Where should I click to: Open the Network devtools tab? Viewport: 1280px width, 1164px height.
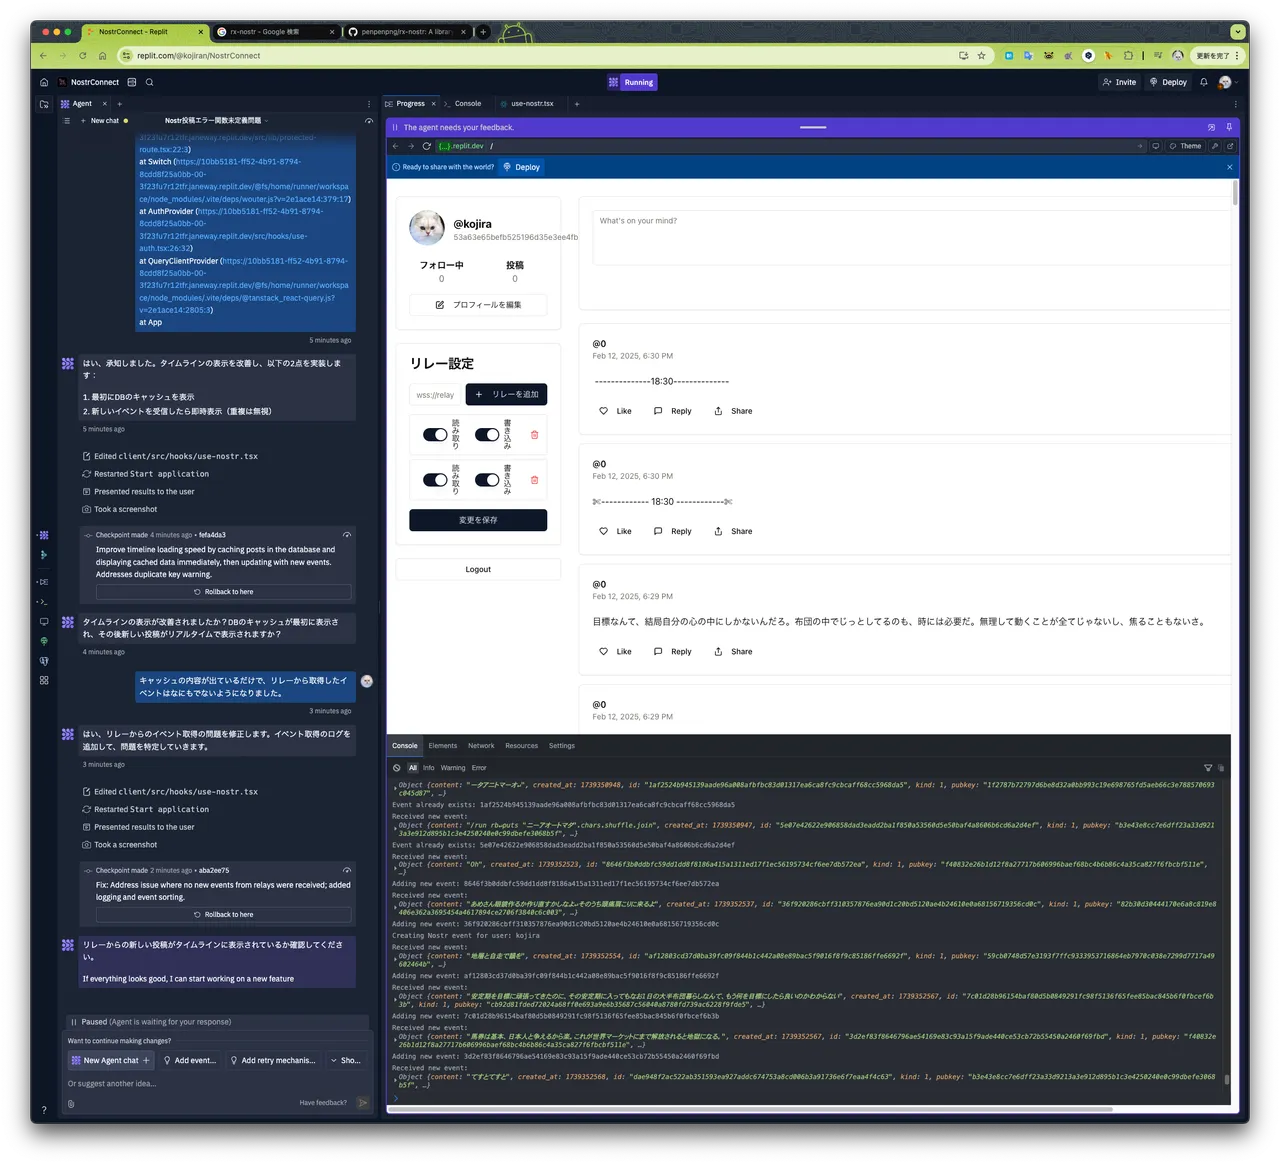click(x=481, y=746)
